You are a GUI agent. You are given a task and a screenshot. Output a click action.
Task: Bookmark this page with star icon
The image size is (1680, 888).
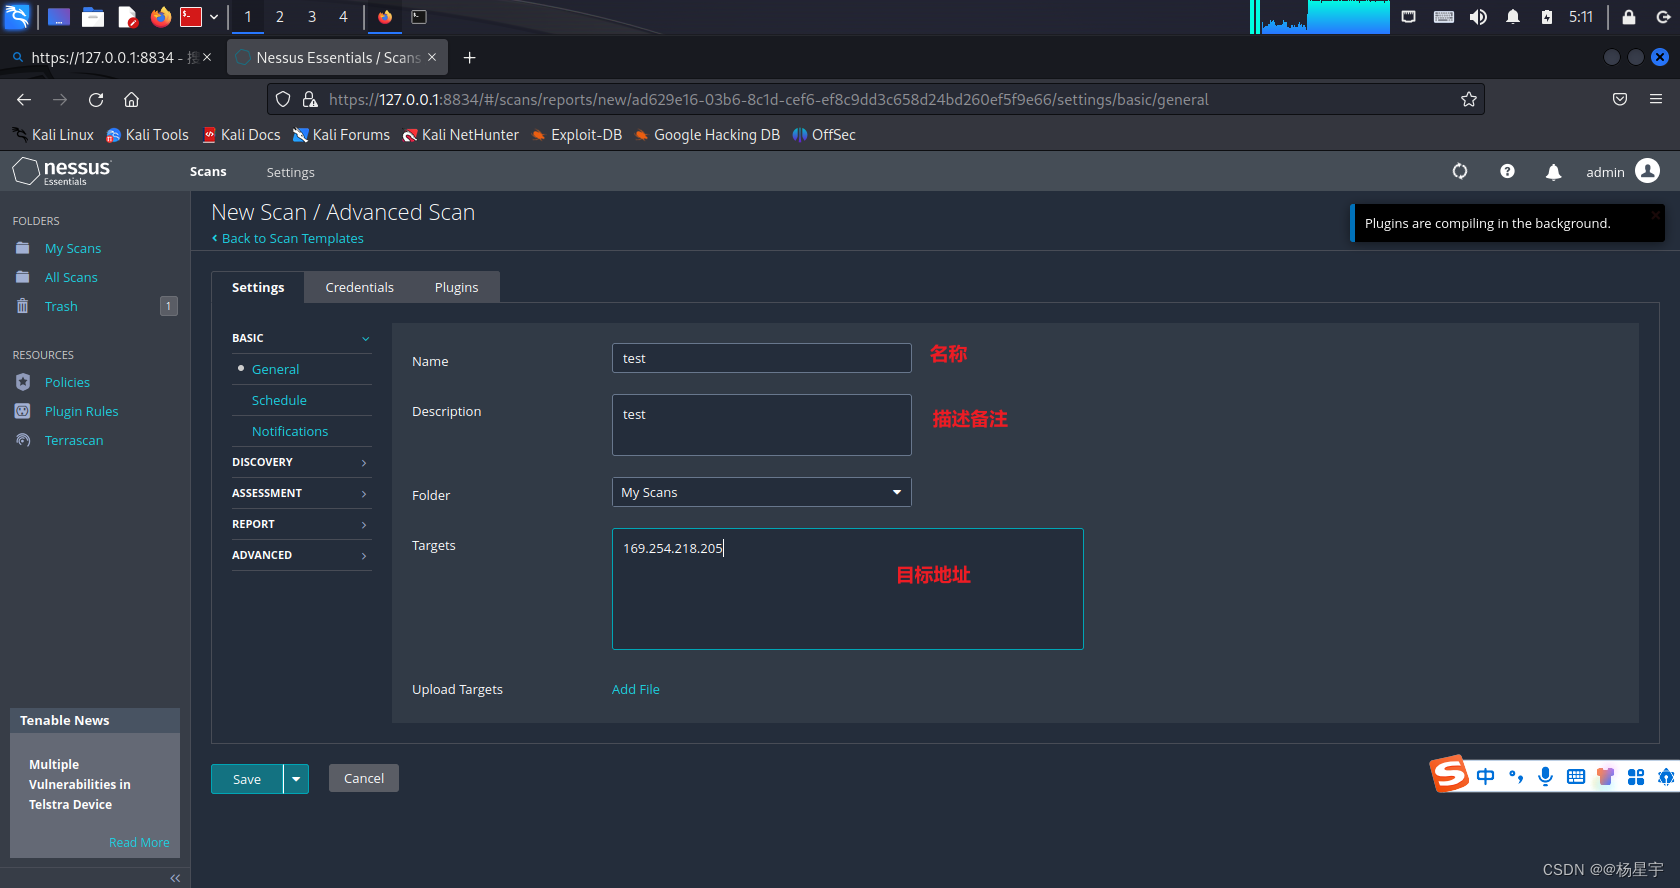(x=1468, y=99)
